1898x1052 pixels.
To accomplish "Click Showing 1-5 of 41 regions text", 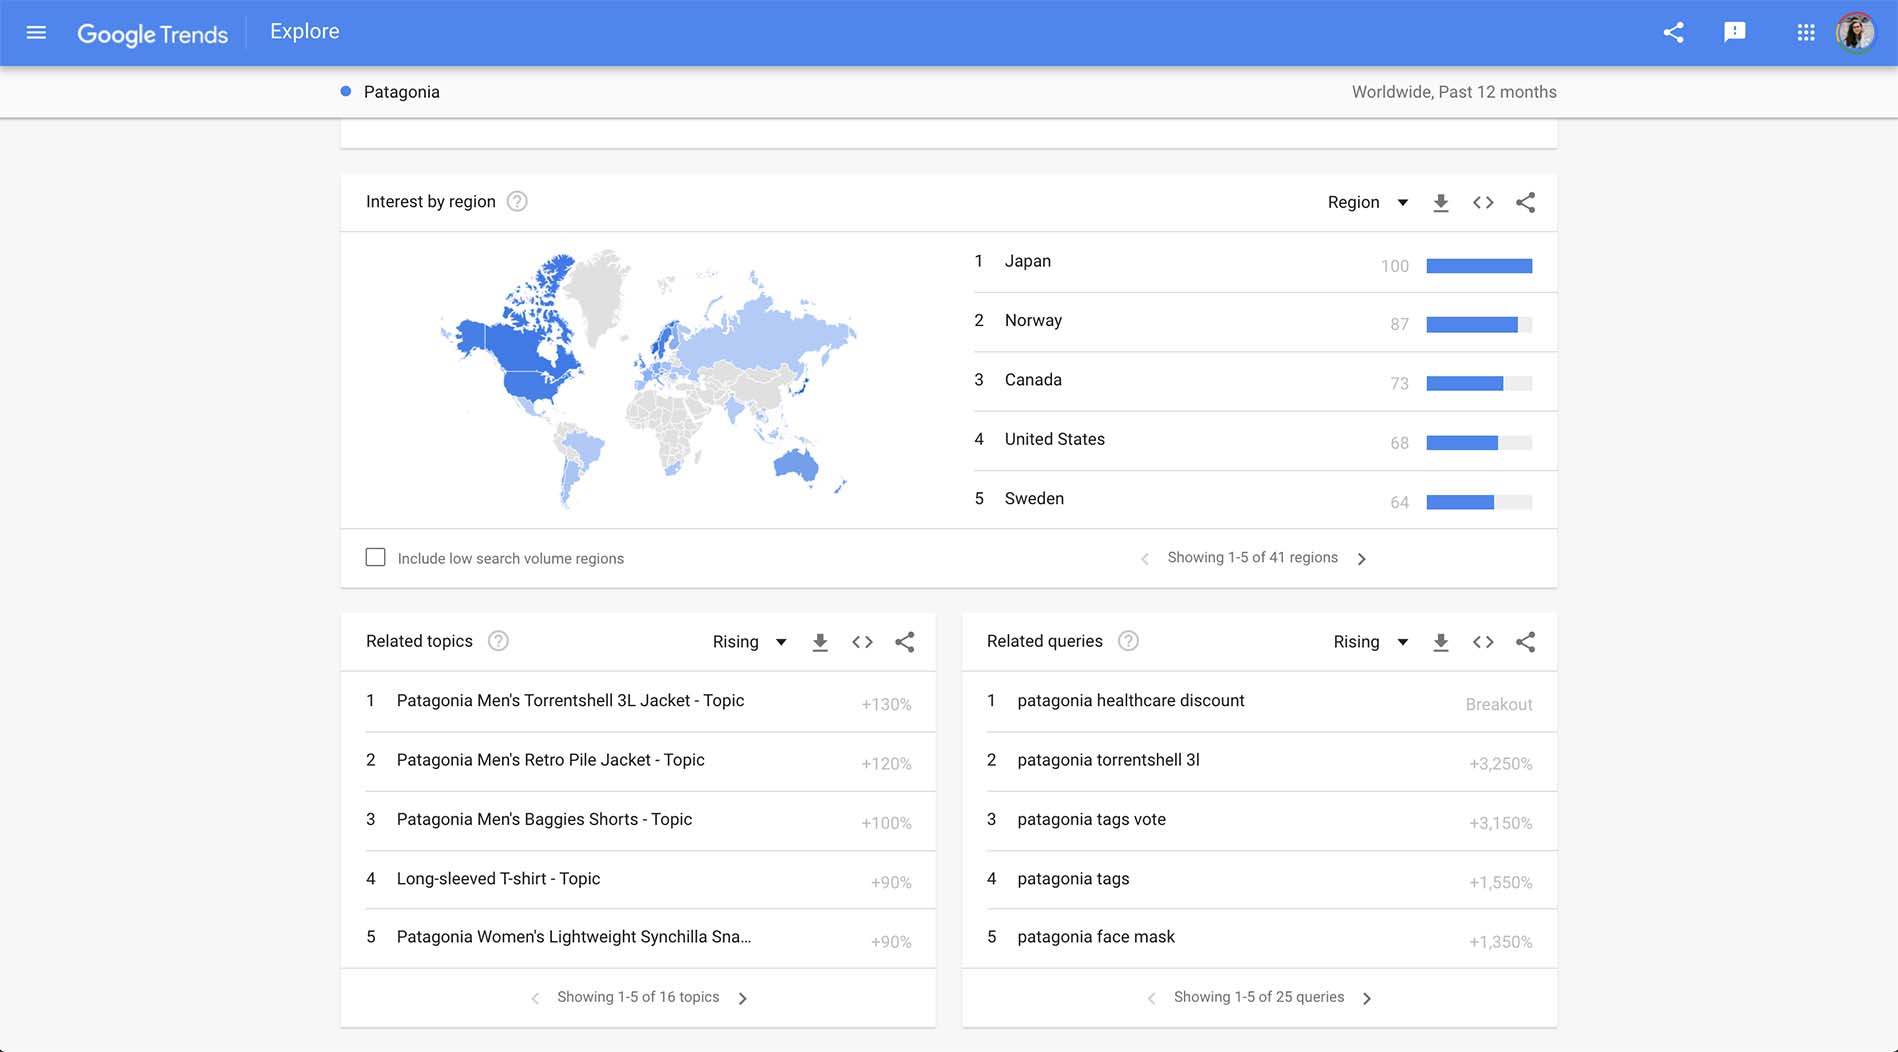I will [x=1252, y=558].
